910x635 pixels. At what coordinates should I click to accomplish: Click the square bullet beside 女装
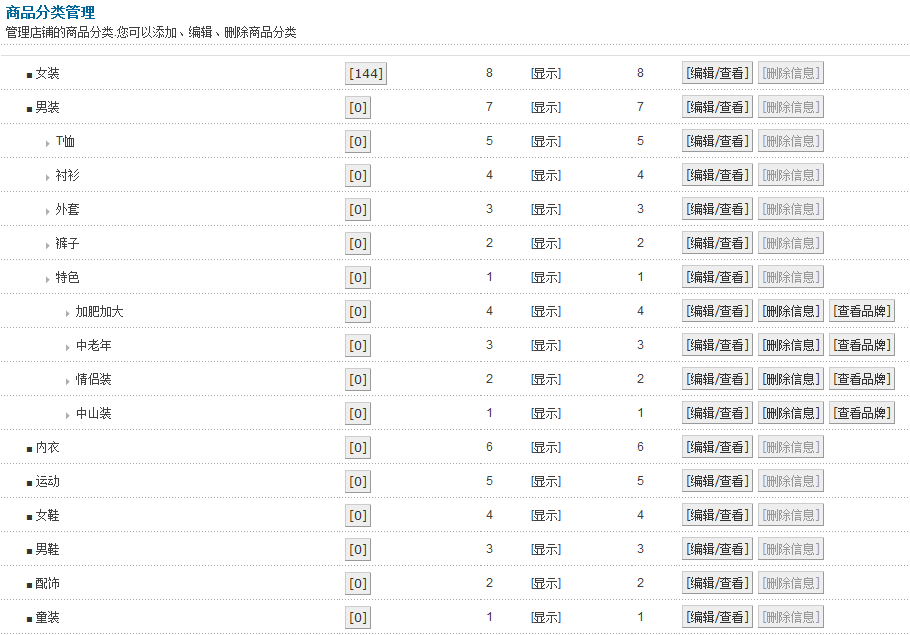tap(29, 75)
